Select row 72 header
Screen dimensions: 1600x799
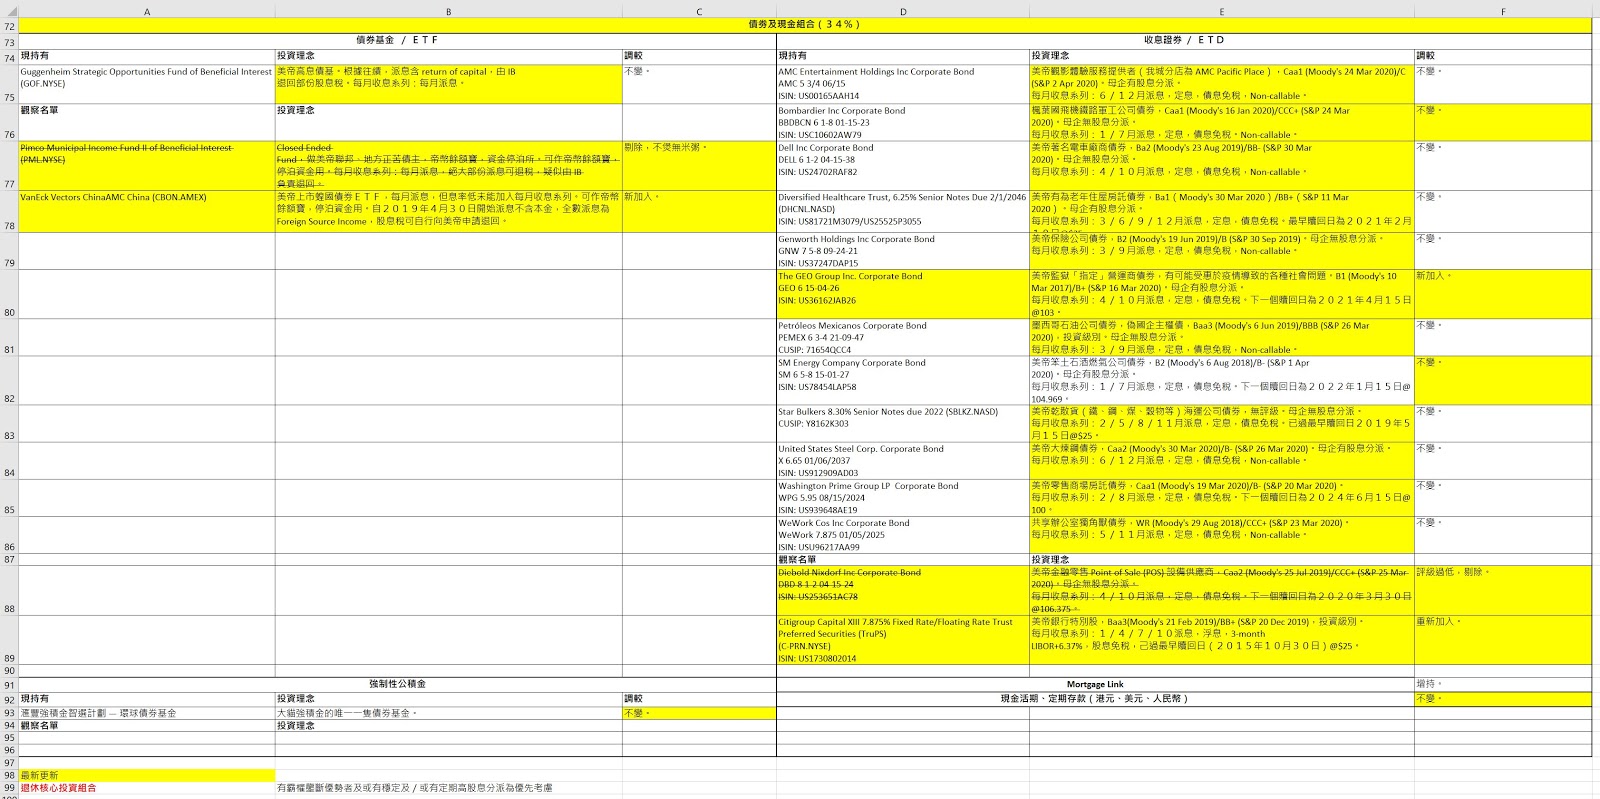click(9, 26)
